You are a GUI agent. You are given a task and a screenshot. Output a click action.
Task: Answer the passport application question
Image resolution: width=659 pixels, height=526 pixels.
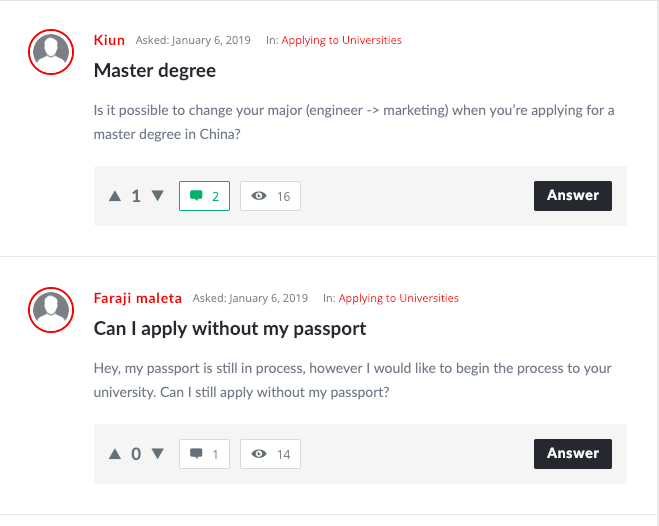[572, 453]
